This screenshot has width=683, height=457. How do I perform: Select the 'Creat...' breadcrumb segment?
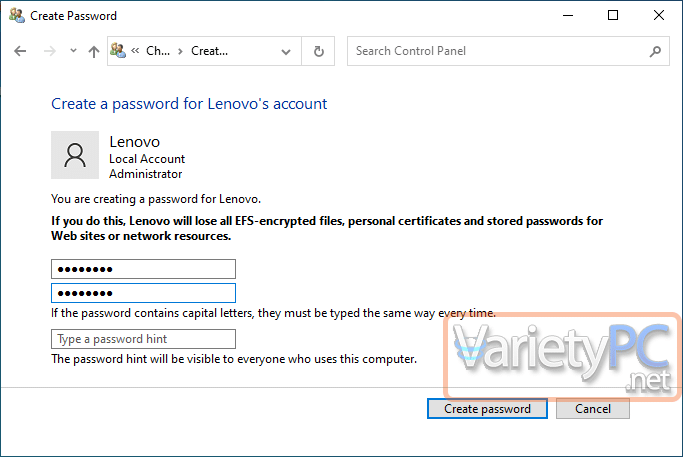210,51
